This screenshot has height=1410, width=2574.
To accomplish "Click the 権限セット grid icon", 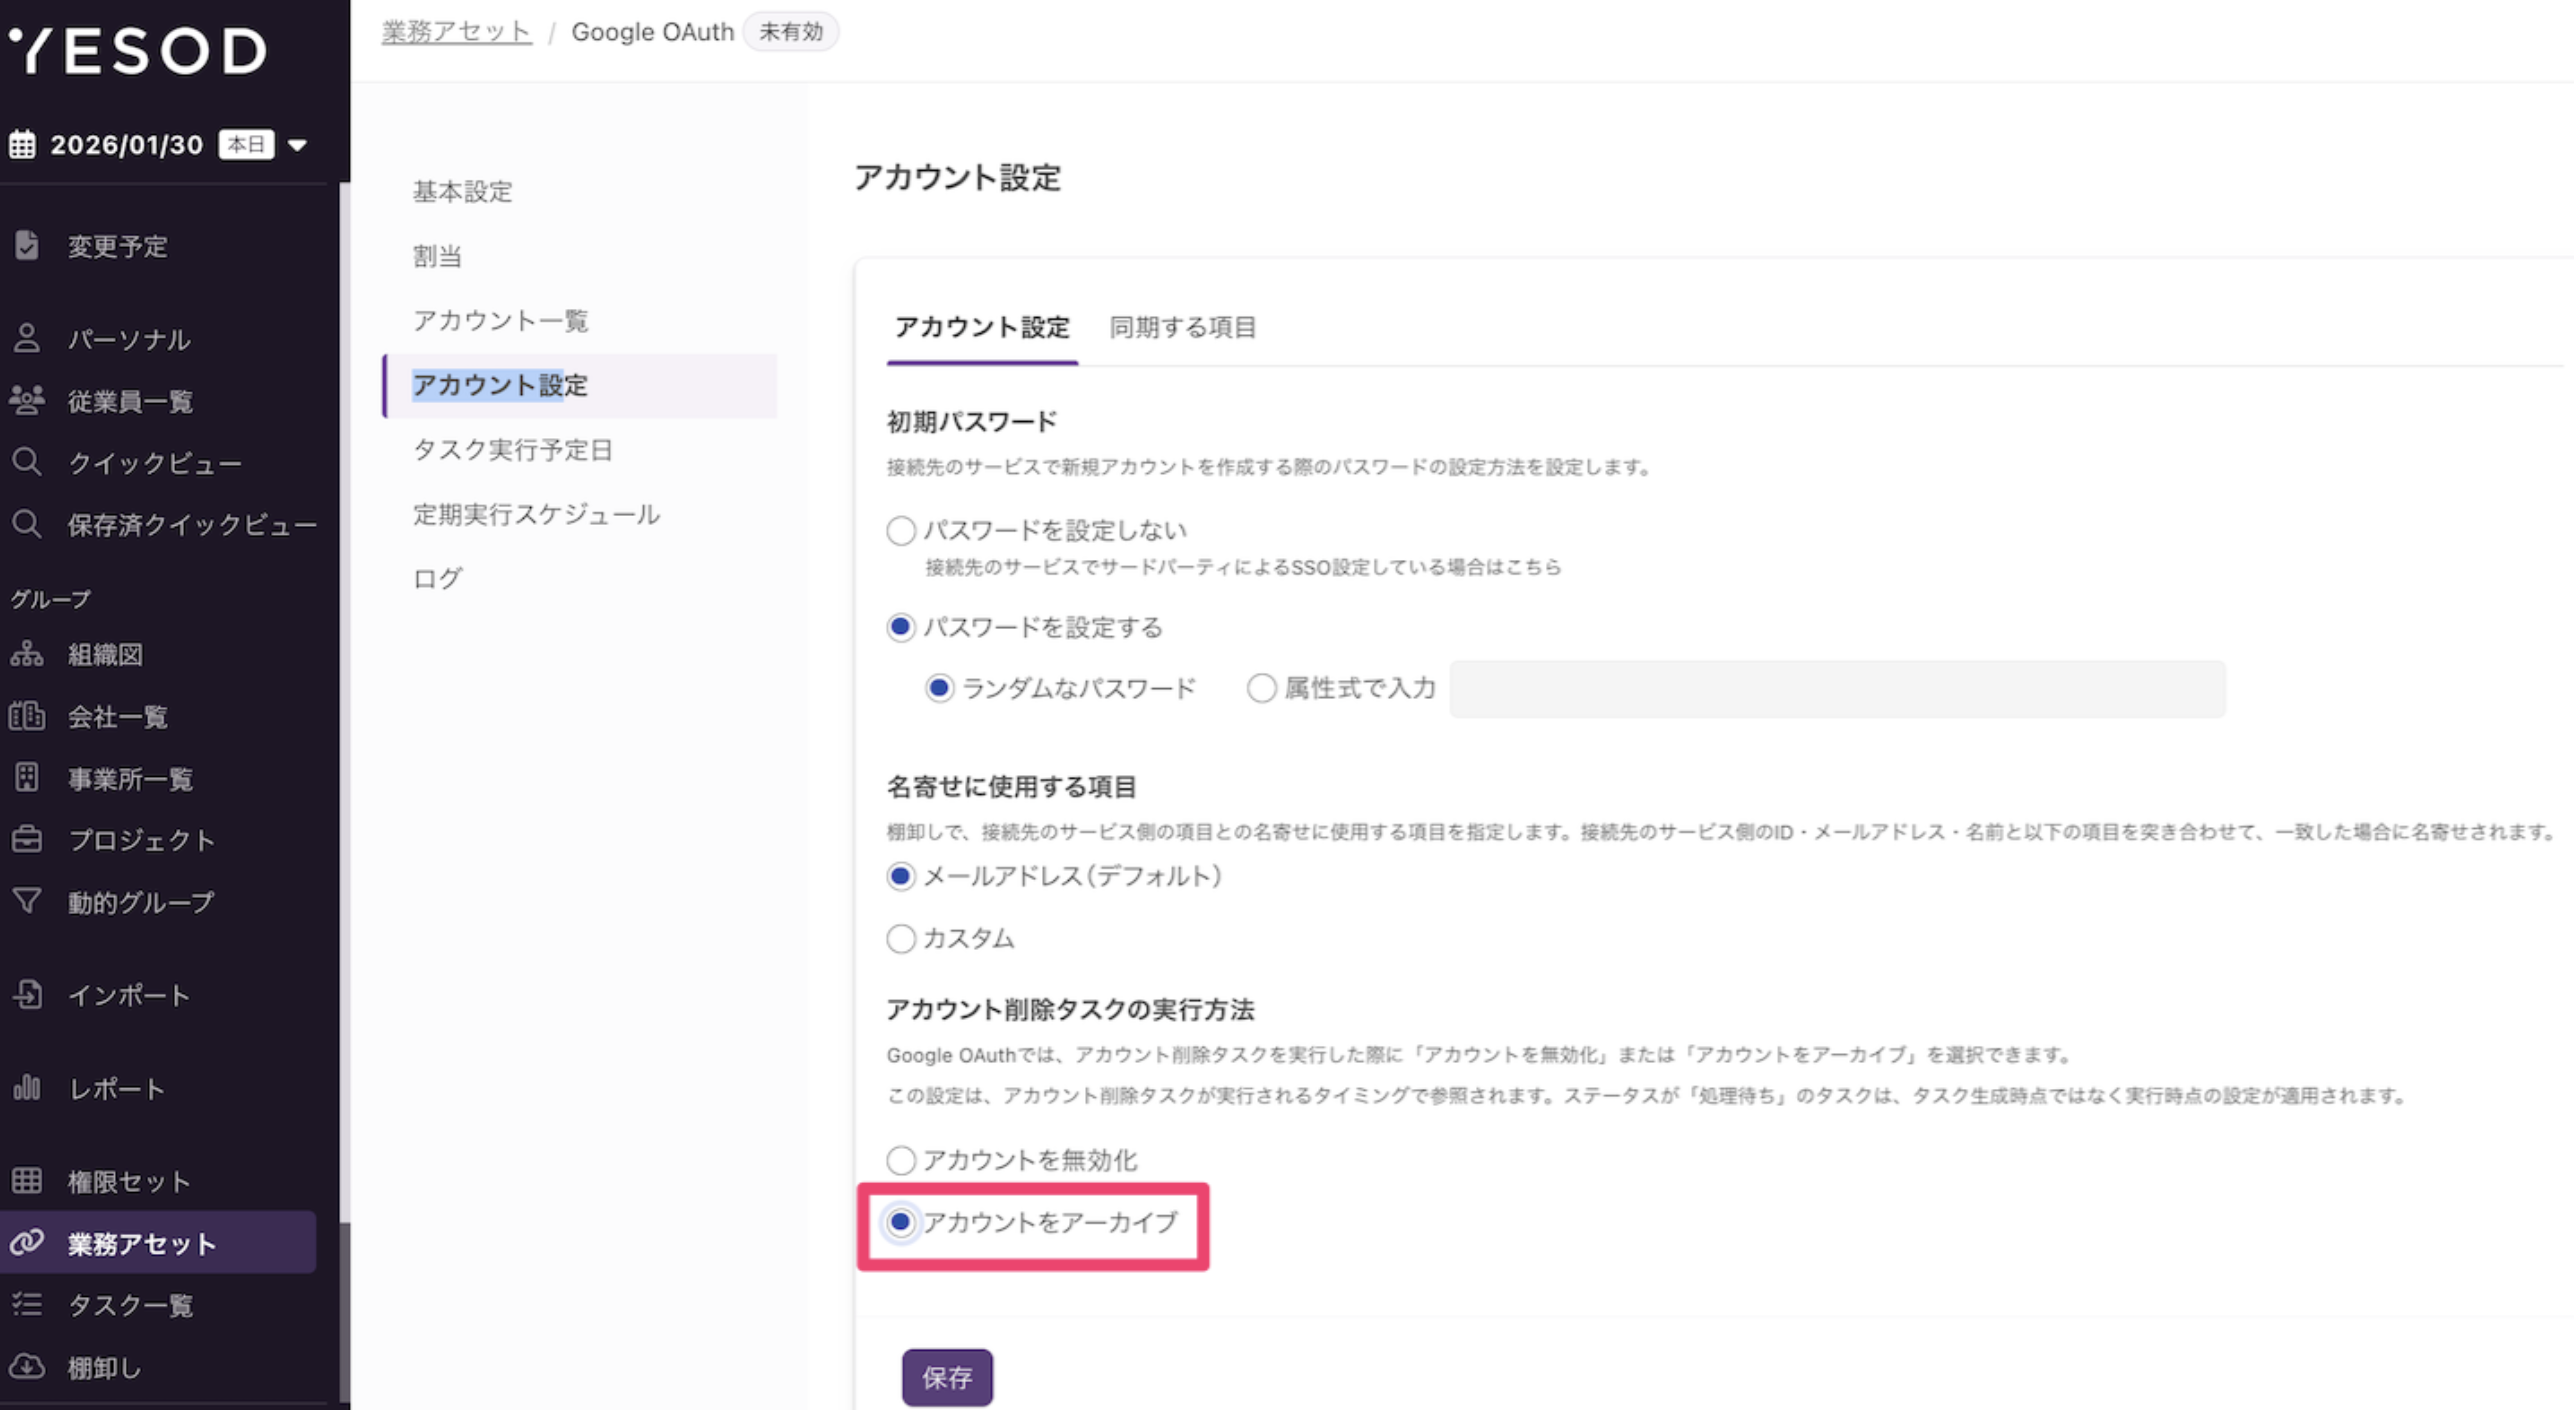I will (27, 1181).
